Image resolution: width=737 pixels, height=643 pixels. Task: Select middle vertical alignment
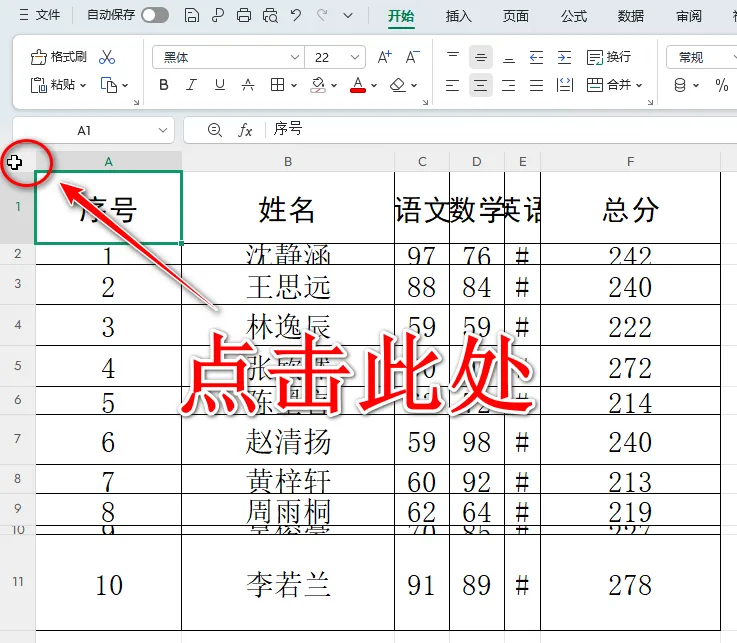(x=480, y=57)
